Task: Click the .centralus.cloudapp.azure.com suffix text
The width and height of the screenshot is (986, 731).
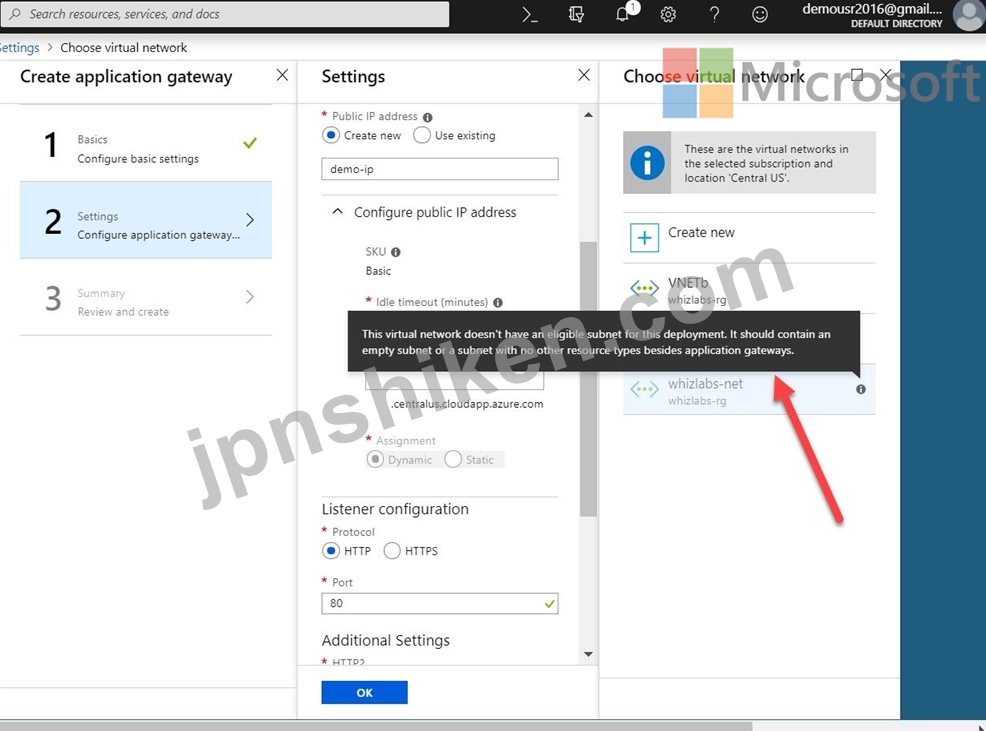Action: [x=467, y=404]
